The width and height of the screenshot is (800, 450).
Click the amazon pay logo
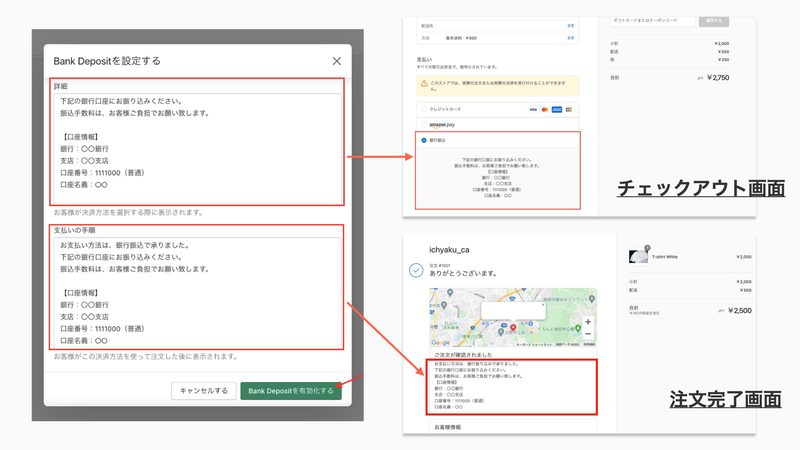coord(442,124)
